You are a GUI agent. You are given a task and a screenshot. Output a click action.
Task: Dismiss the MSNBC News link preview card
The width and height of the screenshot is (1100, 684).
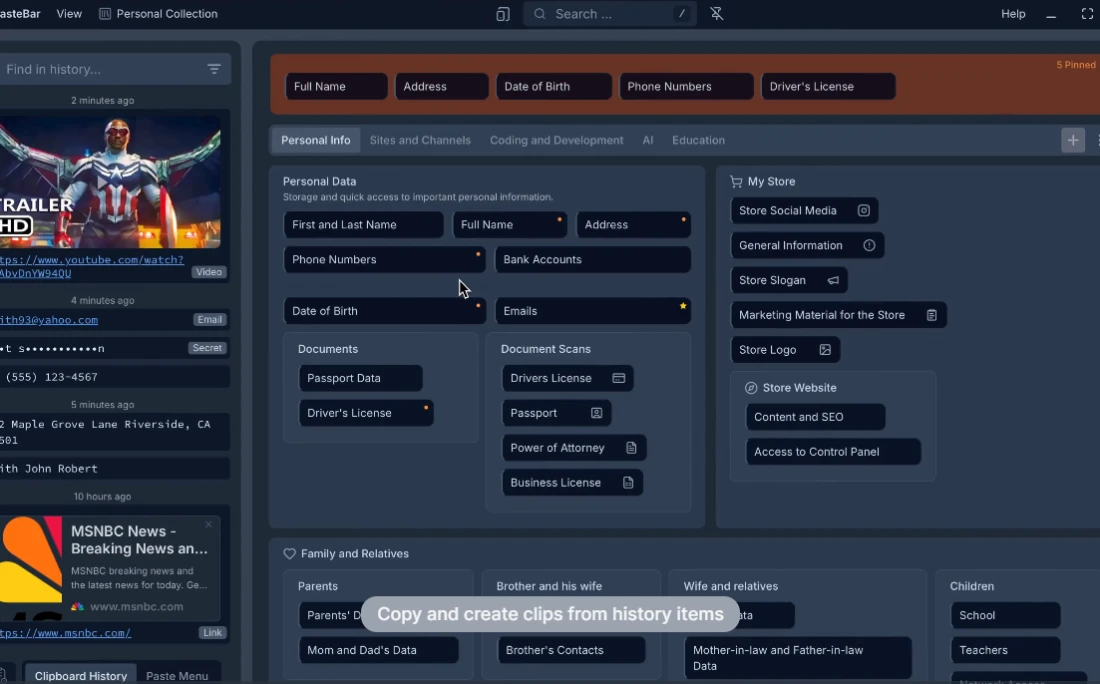(208, 525)
